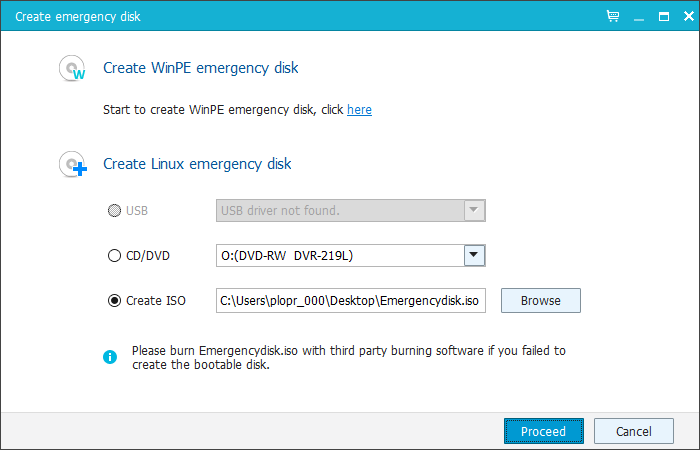Open the DVD-RW drive dropdown arrow
The width and height of the screenshot is (700, 450).
pyautogui.click(x=474, y=255)
